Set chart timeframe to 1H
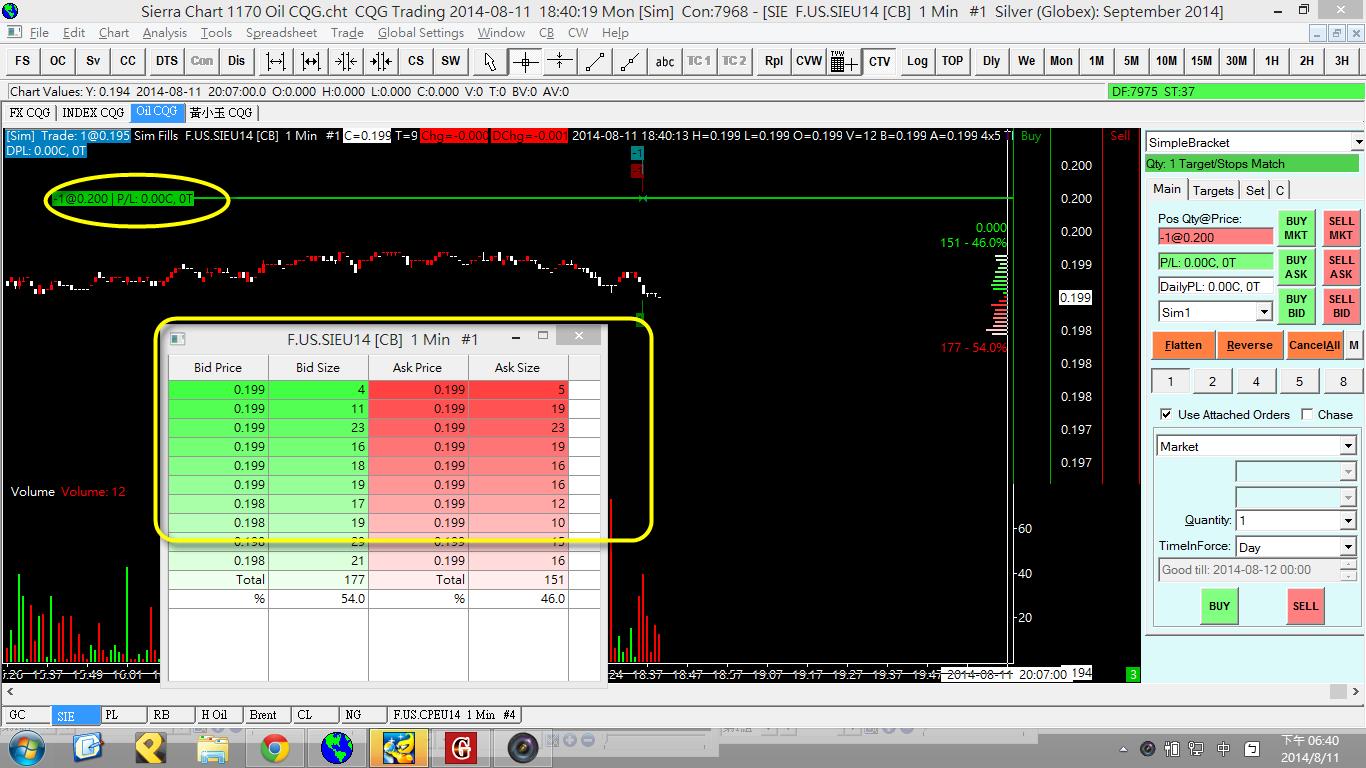 pyautogui.click(x=1271, y=61)
